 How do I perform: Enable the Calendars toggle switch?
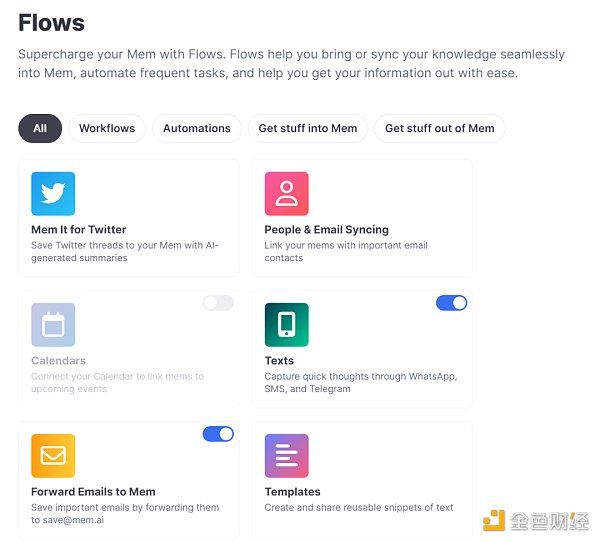(218, 303)
